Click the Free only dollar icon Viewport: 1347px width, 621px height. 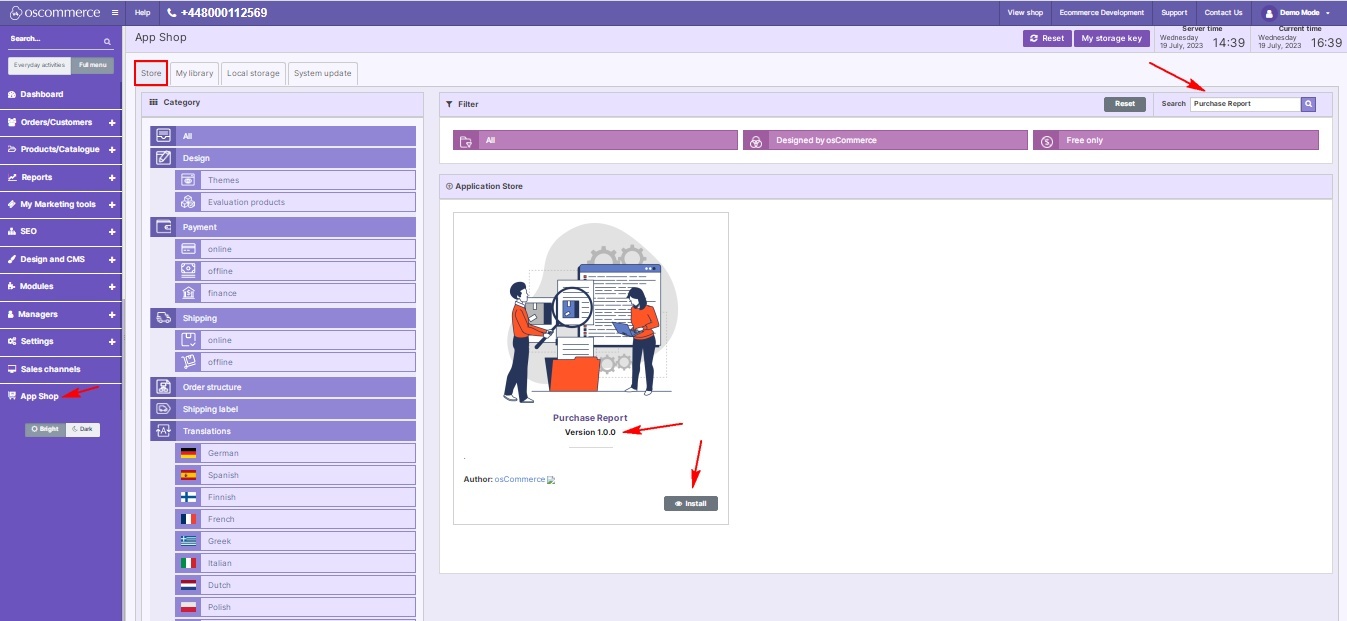point(1046,141)
